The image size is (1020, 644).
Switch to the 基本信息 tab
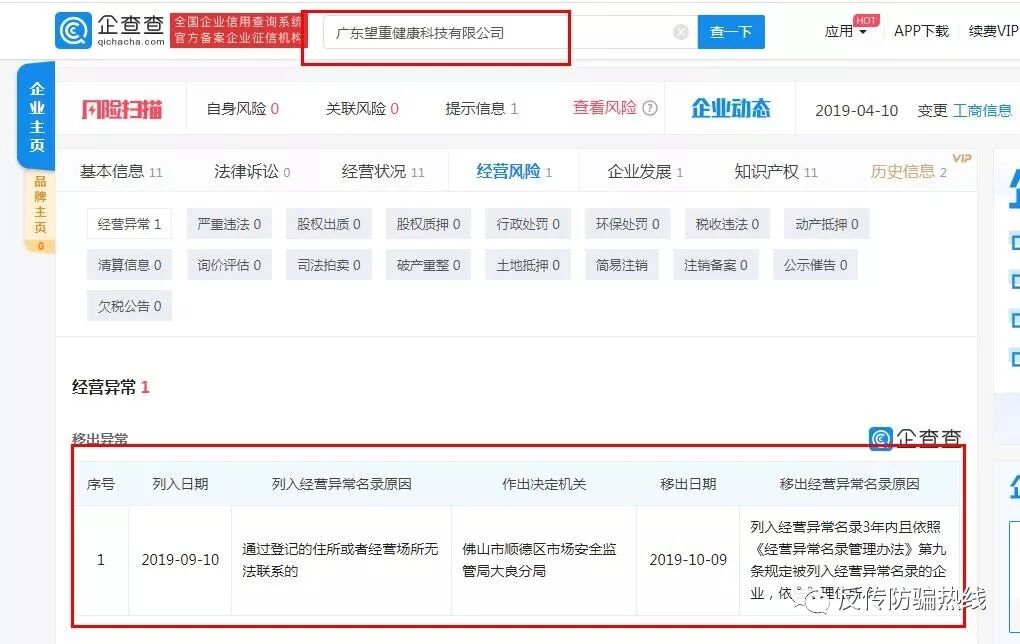[x=121, y=172]
